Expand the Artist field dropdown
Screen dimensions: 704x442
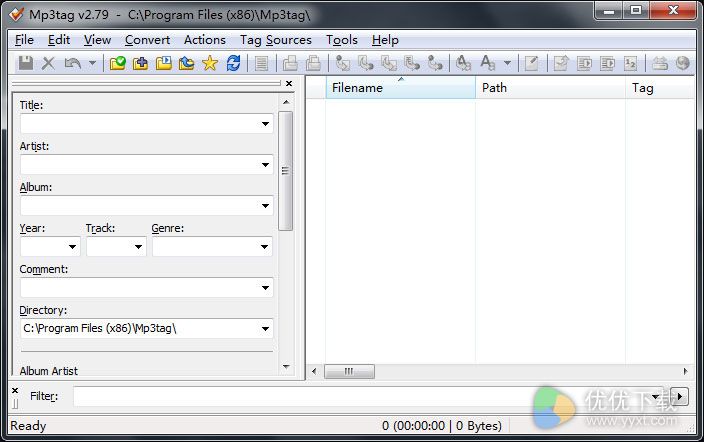265,164
